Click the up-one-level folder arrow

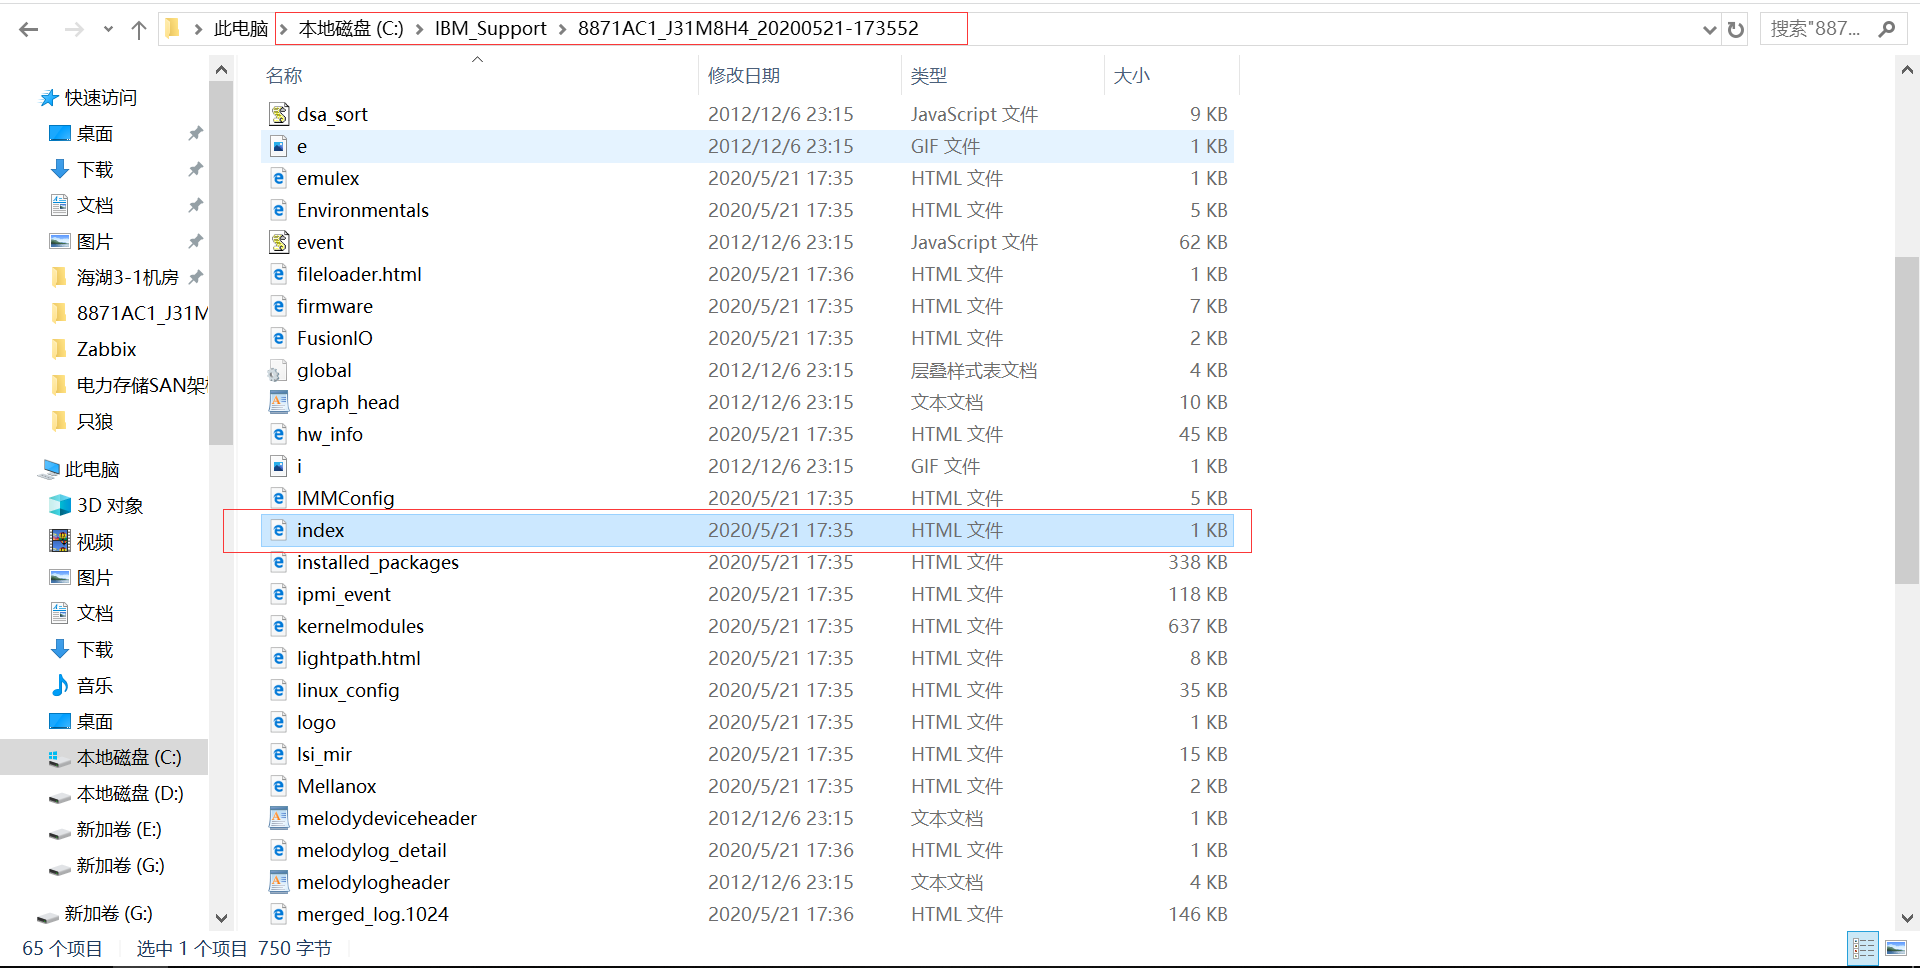point(139,28)
